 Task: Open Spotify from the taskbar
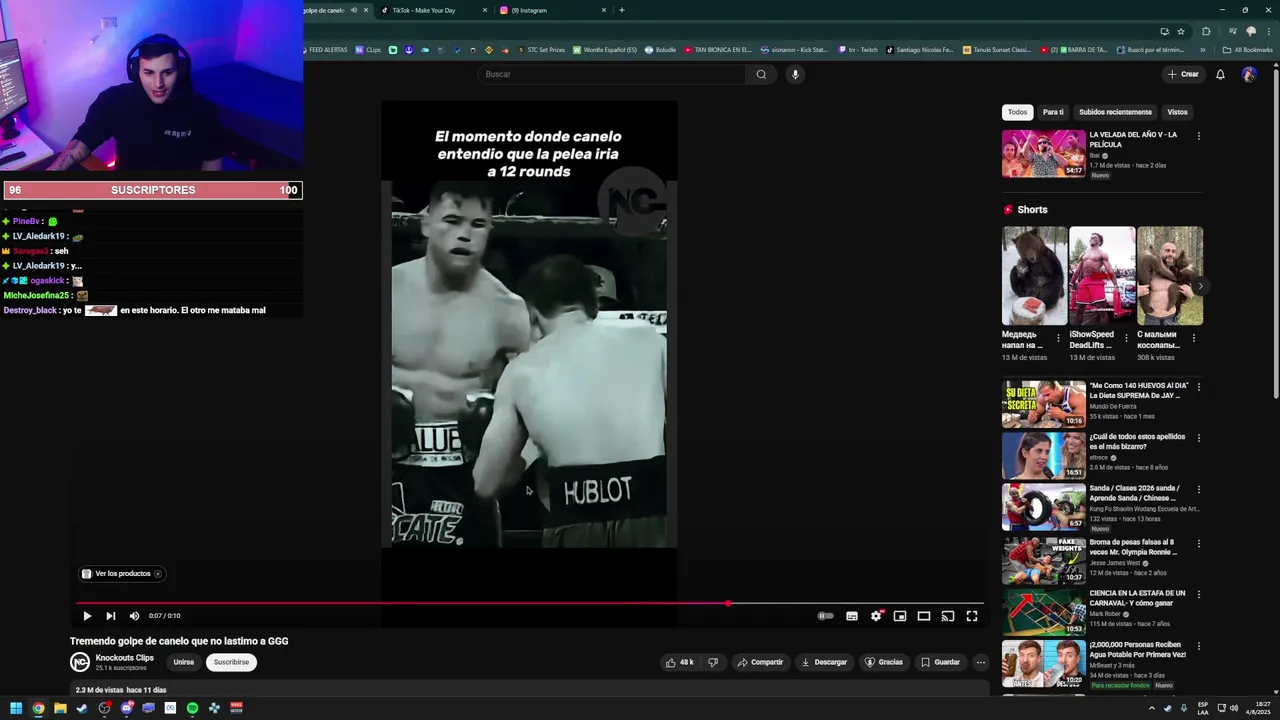(x=192, y=708)
